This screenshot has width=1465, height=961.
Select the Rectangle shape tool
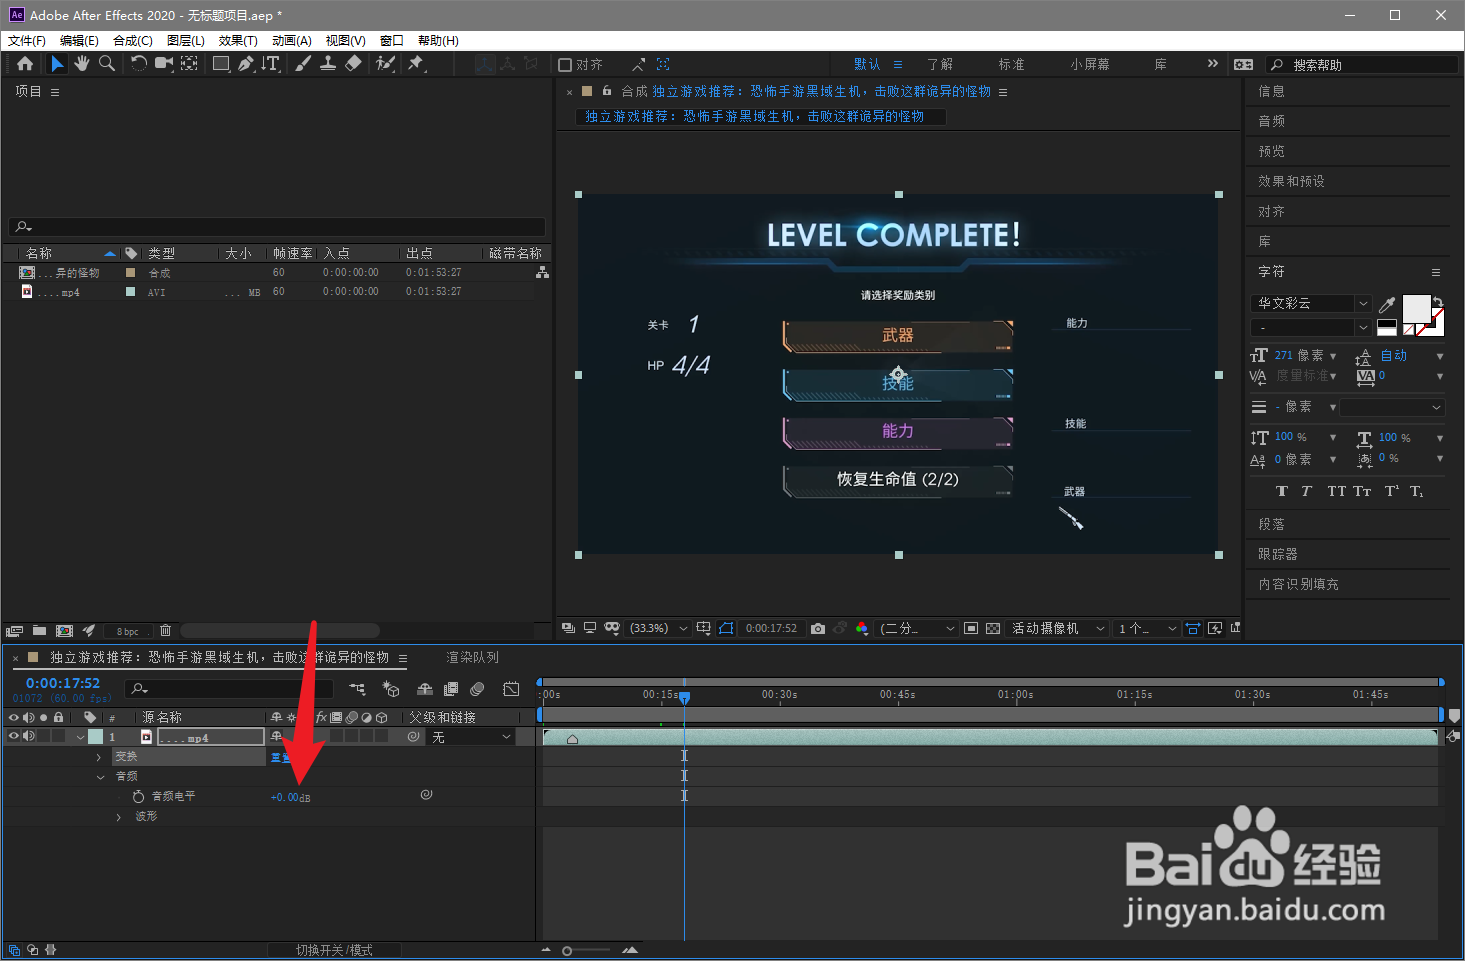pos(221,64)
